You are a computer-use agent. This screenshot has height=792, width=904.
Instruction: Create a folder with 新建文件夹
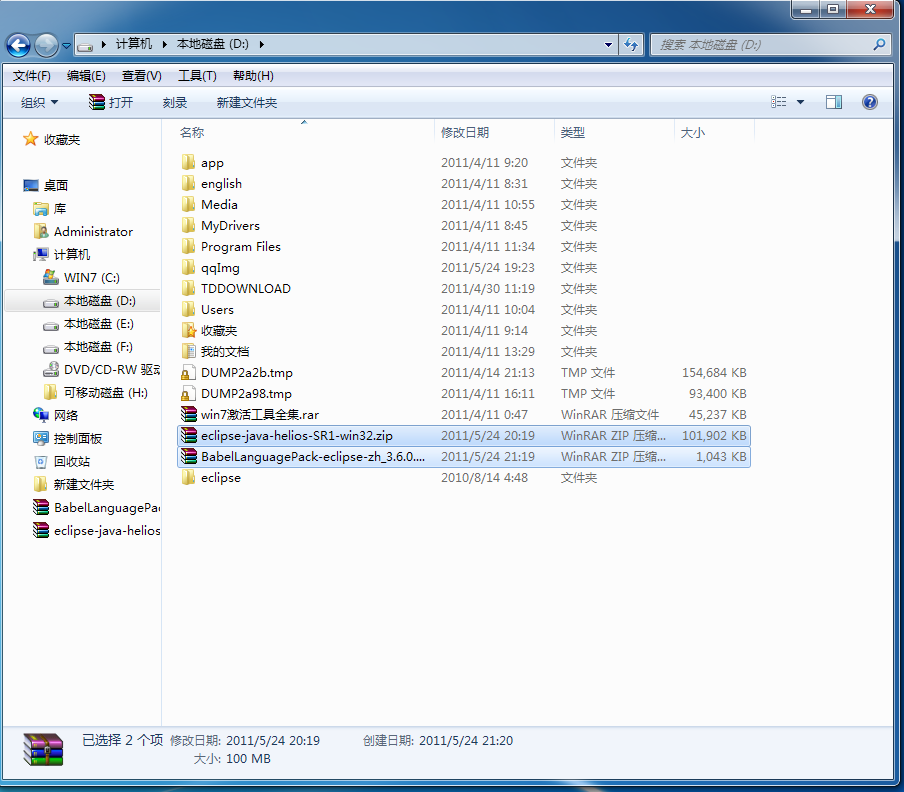(x=247, y=103)
